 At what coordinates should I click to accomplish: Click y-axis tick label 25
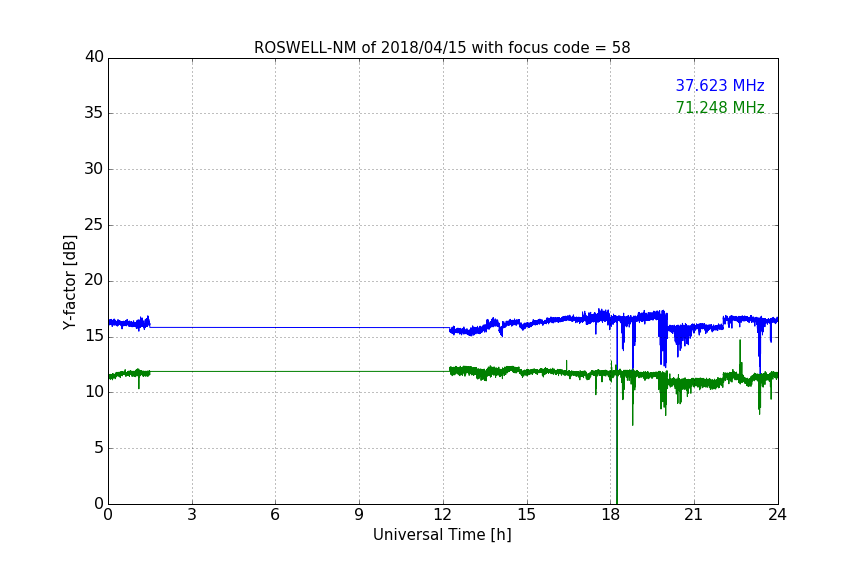coord(94,225)
